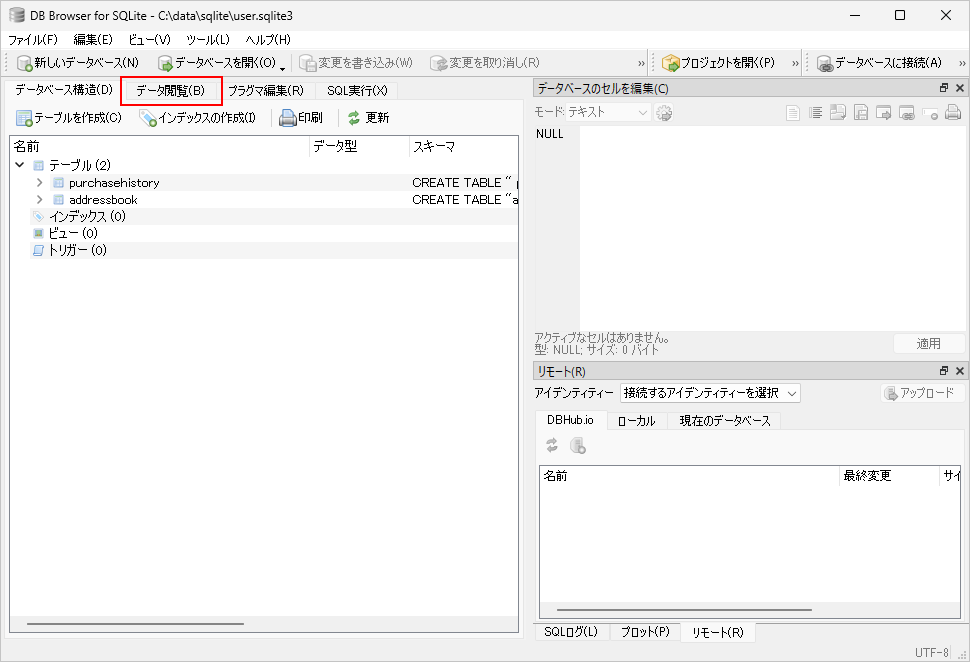The width and height of the screenshot is (970, 662).
Task: Click the Set as NULL icon in cell editor
Action: tap(930, 113)
